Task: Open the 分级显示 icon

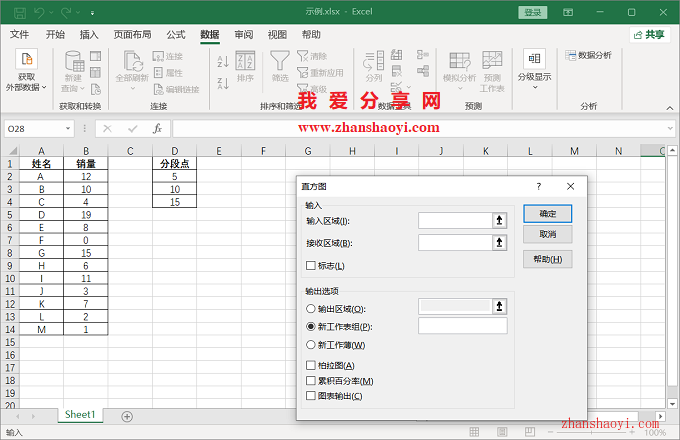Action: click(534, 59)
